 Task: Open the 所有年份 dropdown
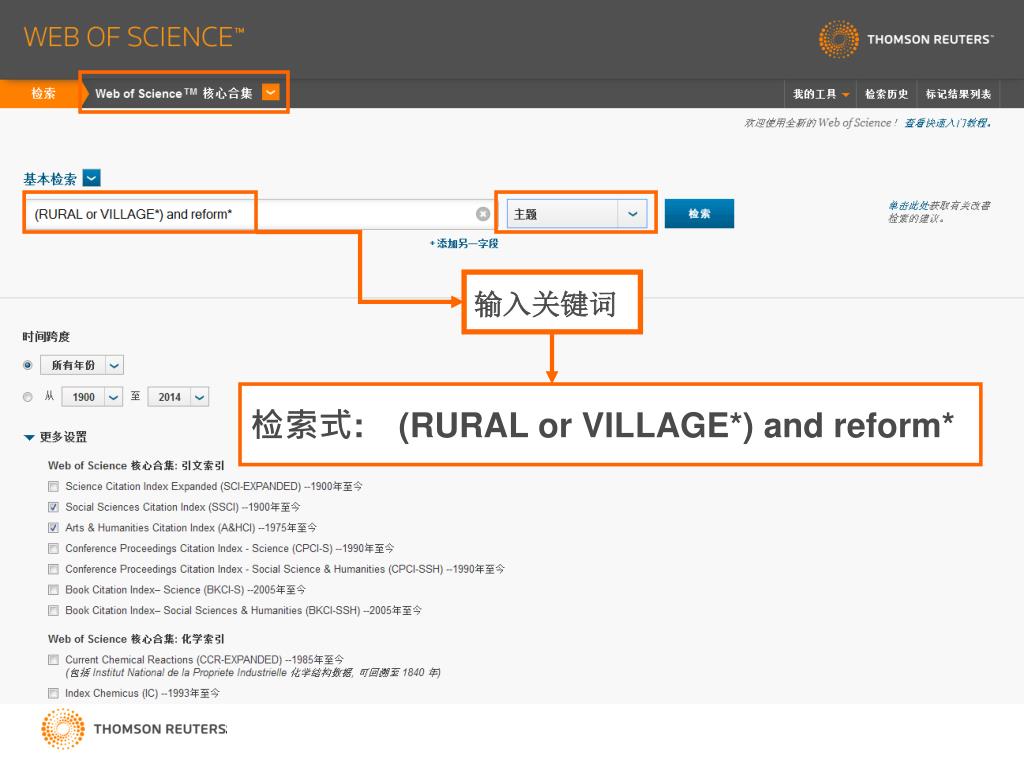(82, 365)
